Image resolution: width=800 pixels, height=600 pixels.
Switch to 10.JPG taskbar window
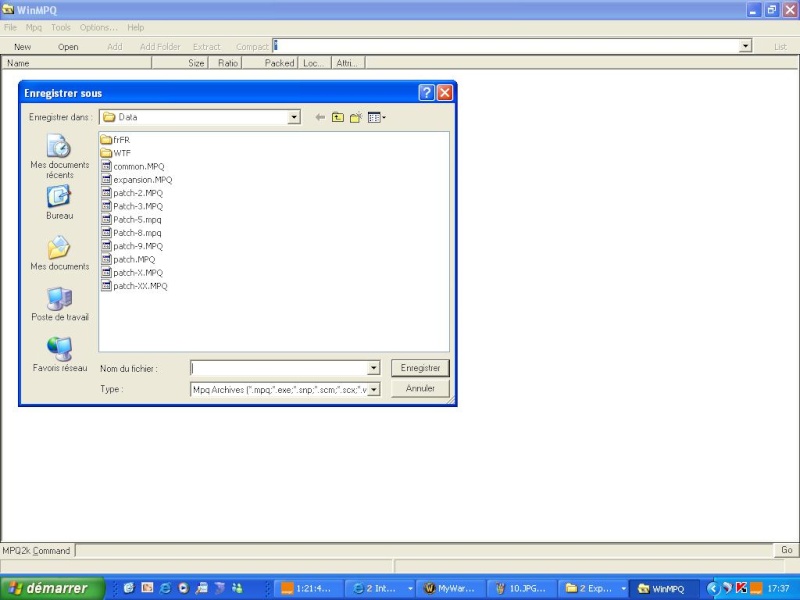tap(522, 589)
